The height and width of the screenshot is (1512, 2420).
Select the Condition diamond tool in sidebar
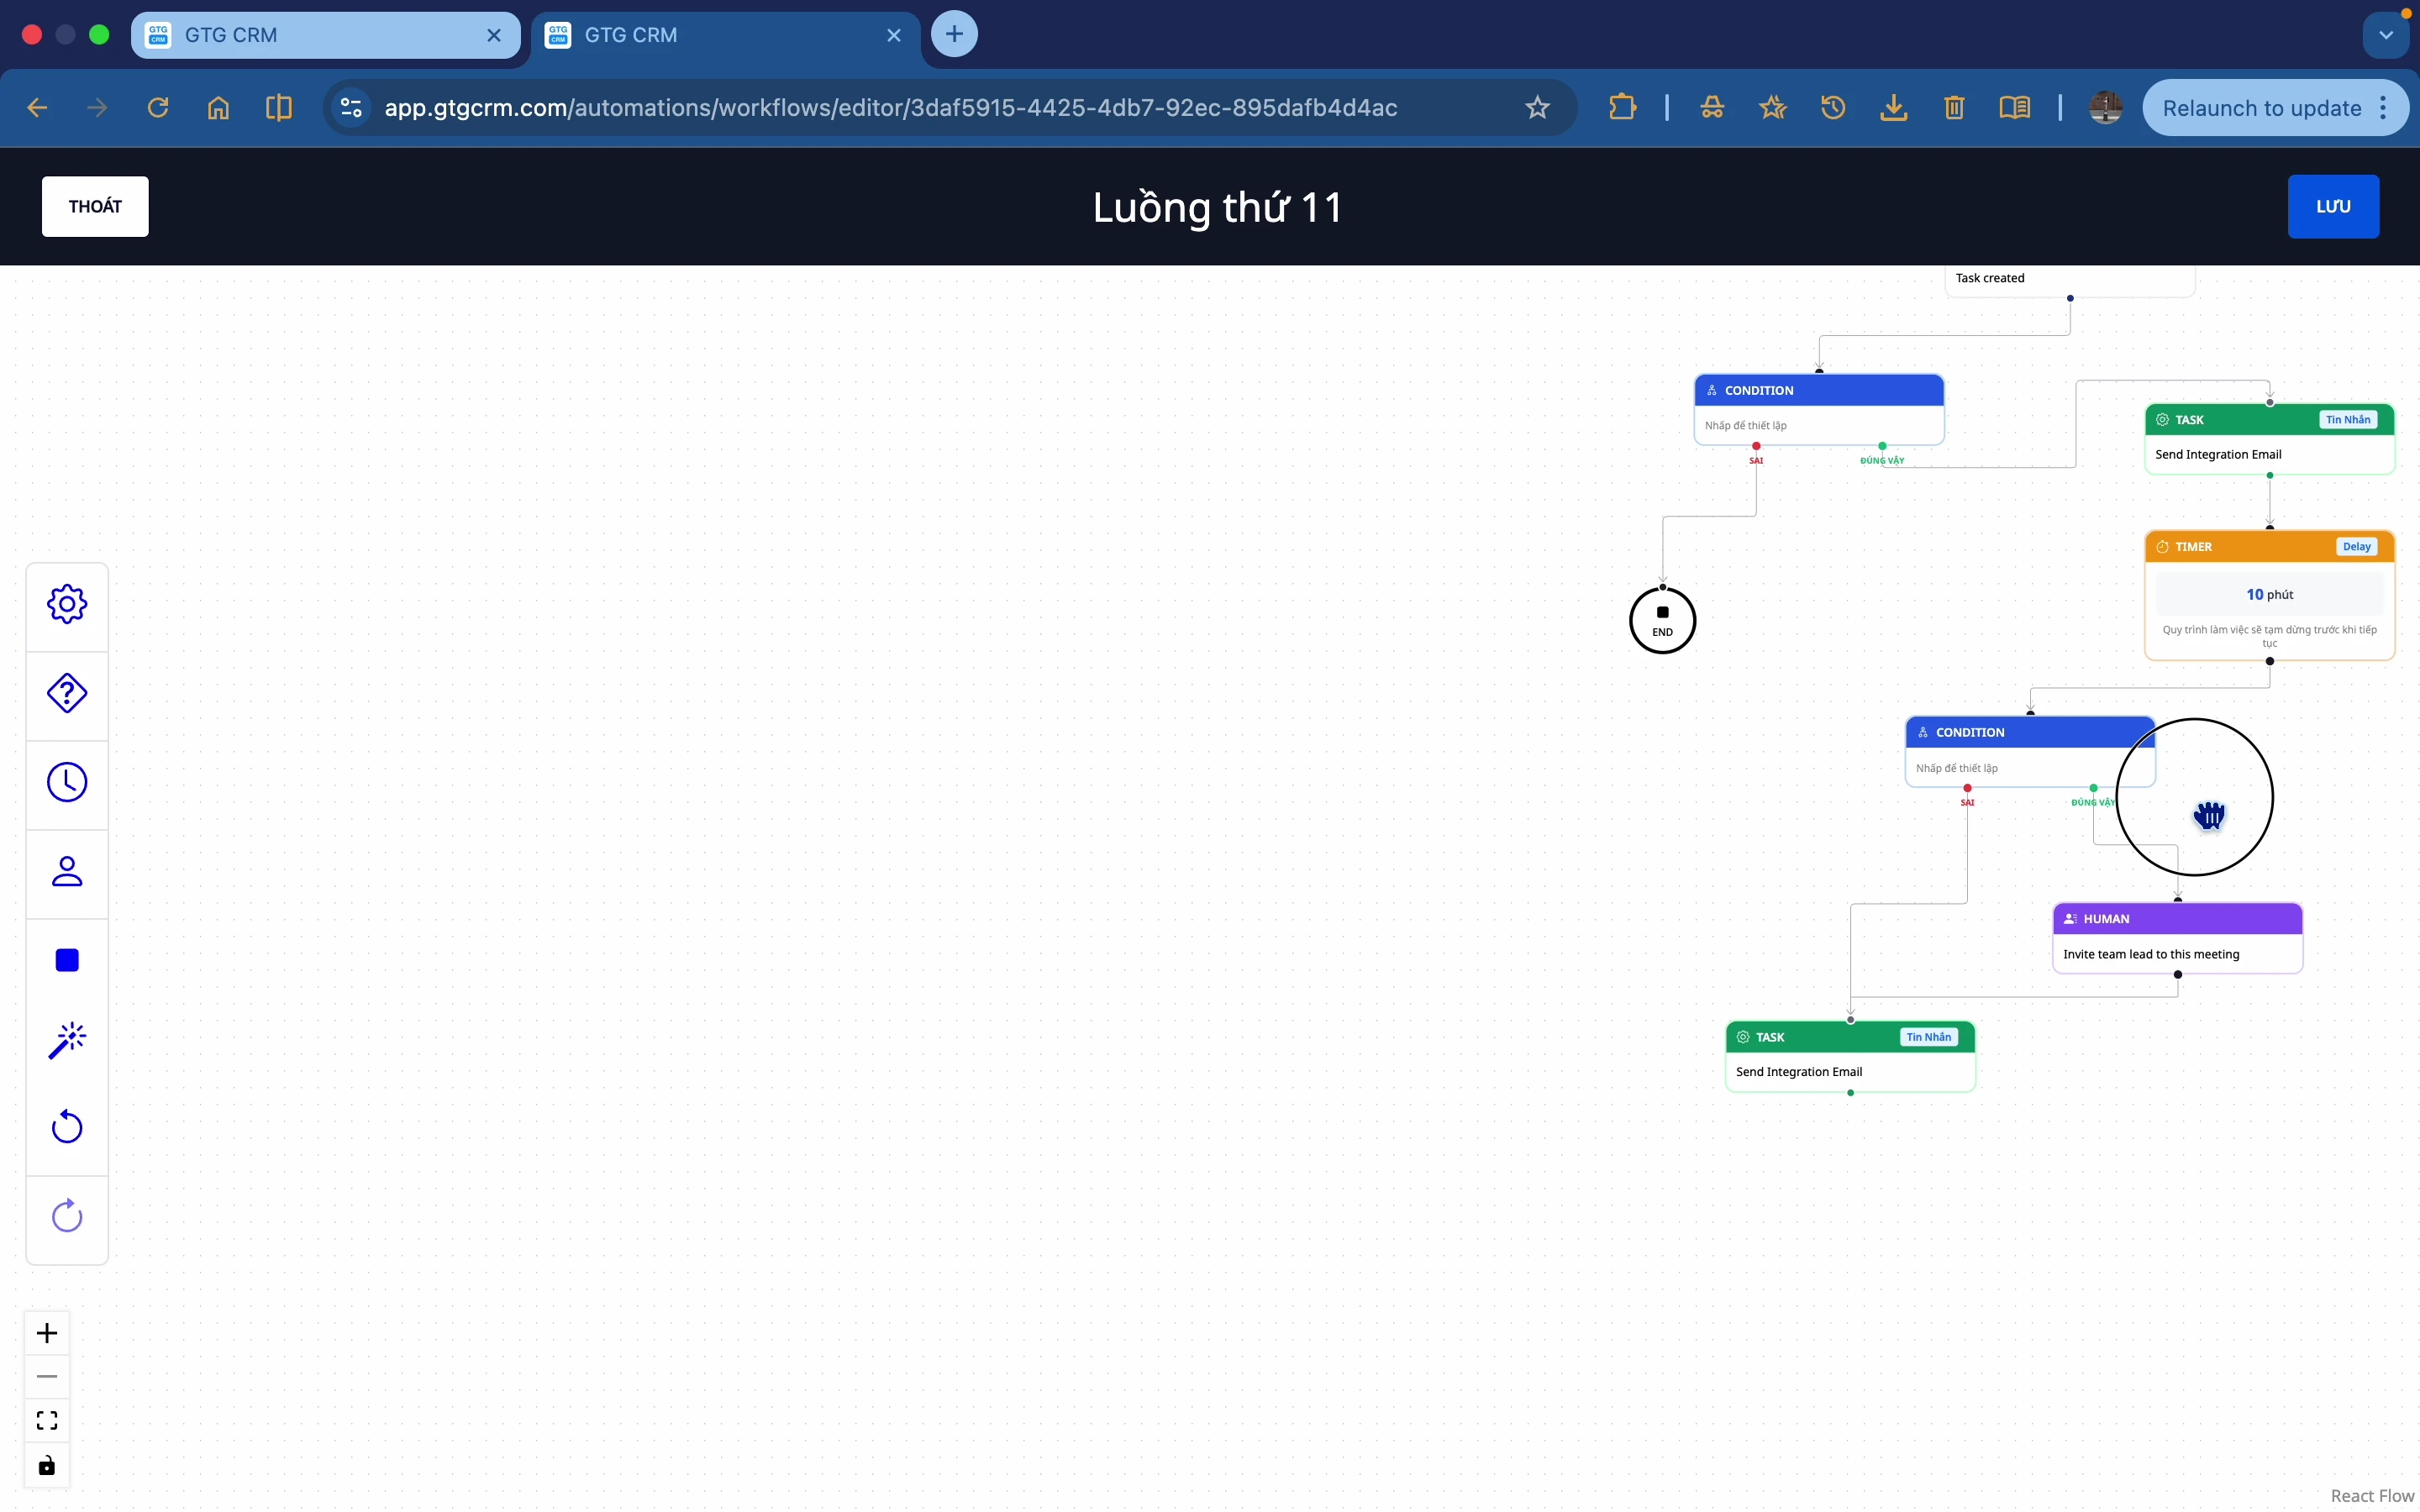pos(67,693)
